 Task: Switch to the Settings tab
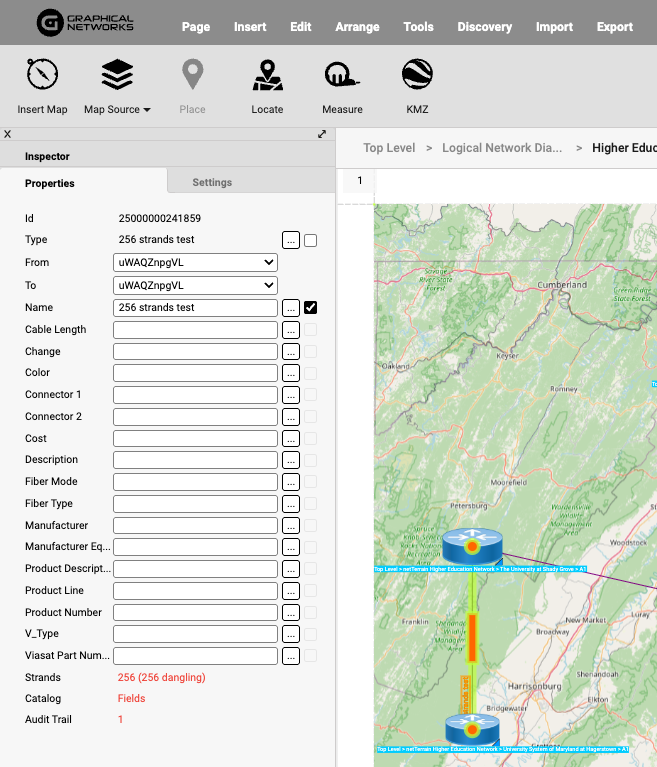click(212, 182)
